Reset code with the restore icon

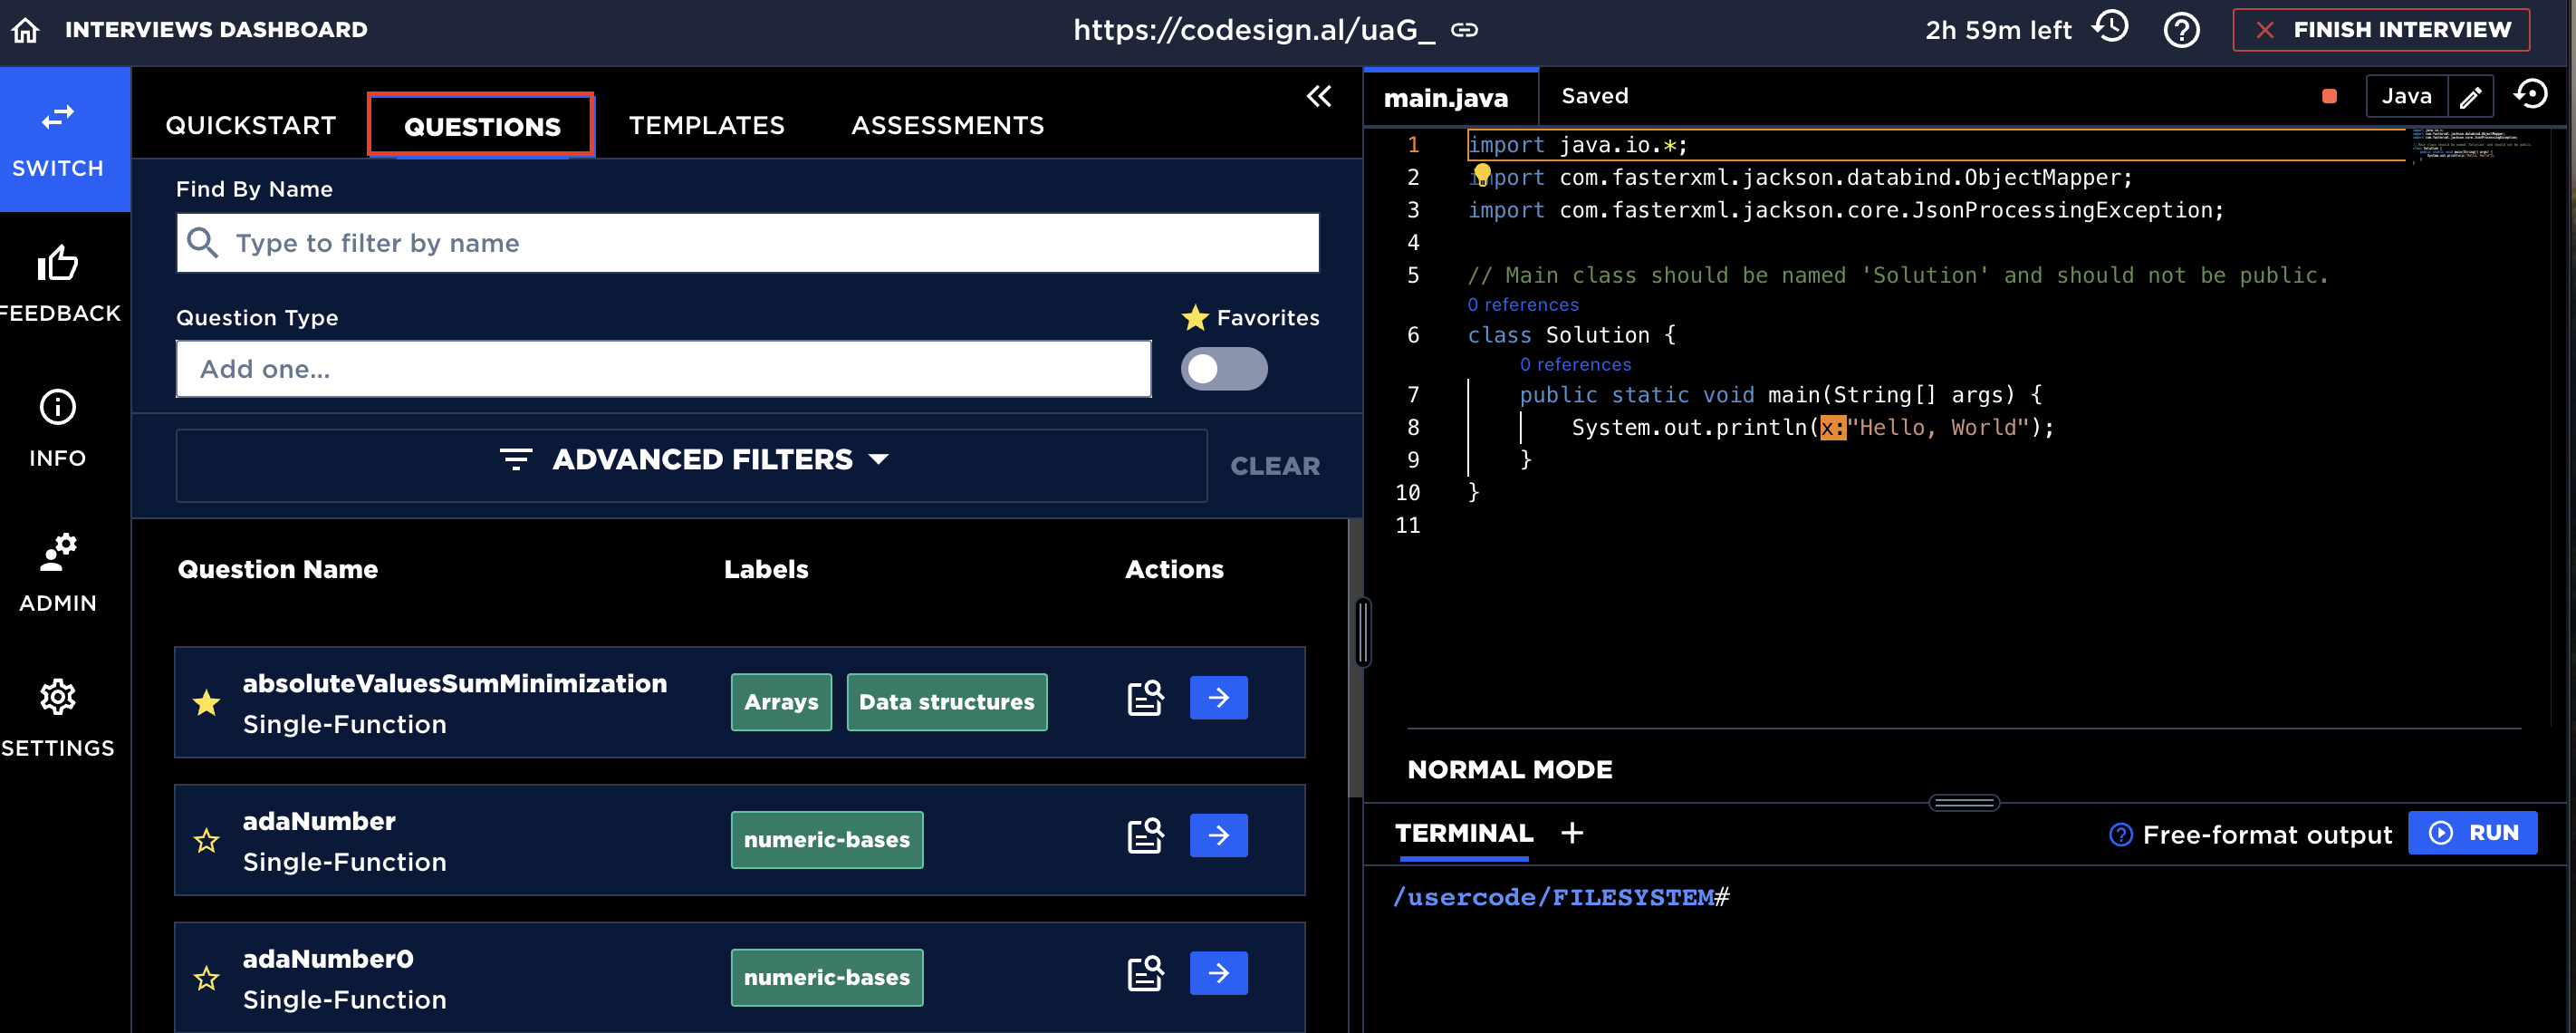point(2531,94)
